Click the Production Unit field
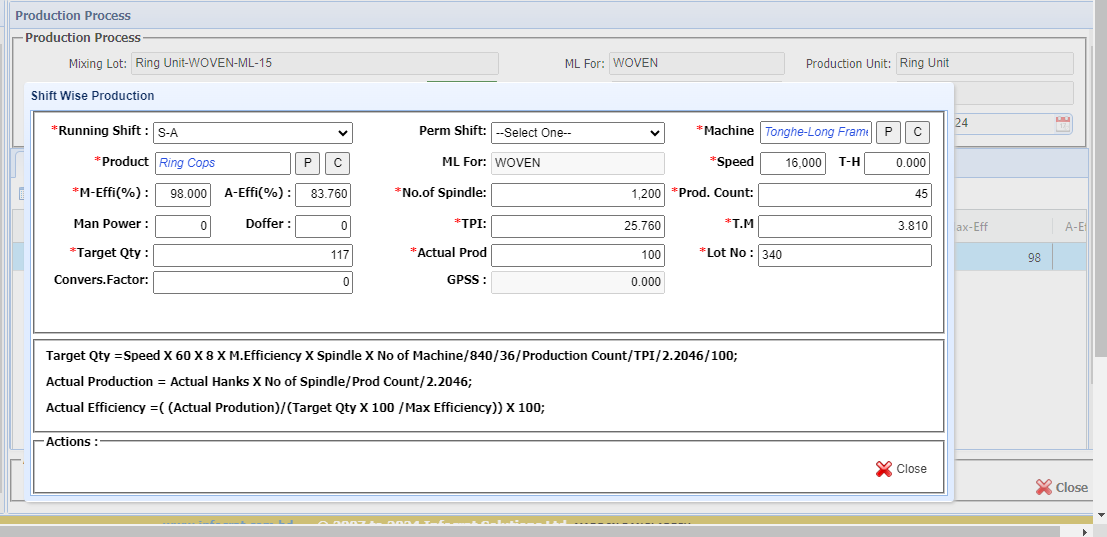The image size is (1107, 537). point(985,64)
